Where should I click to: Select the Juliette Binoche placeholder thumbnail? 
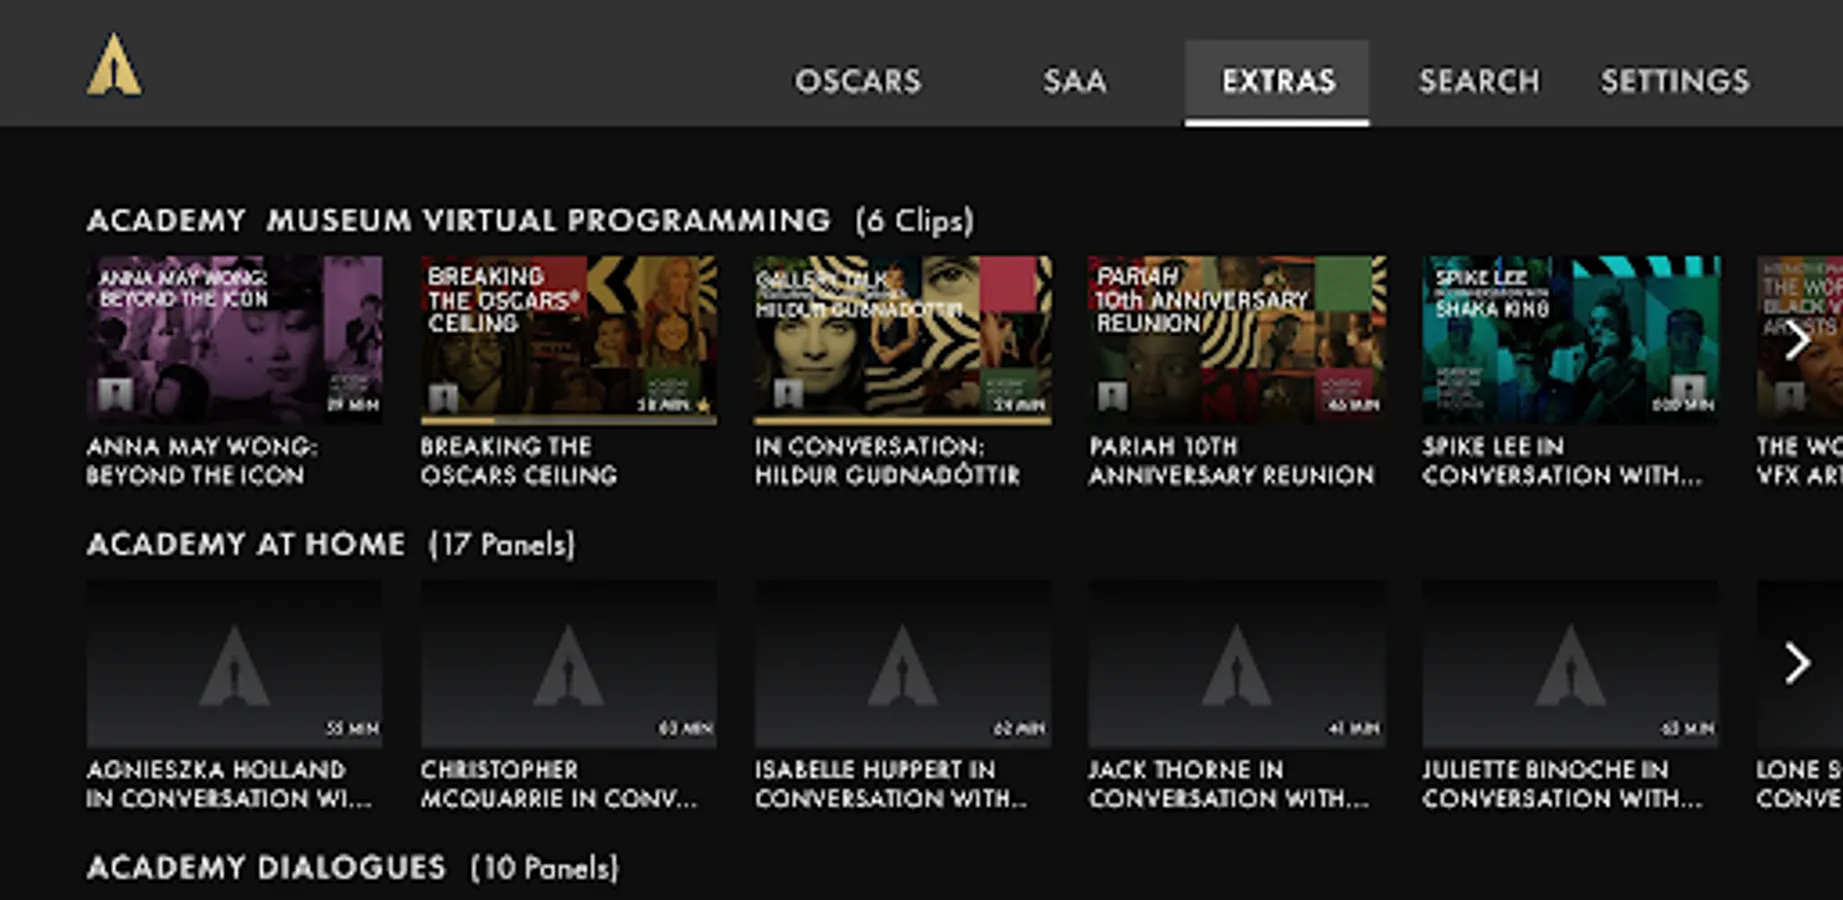point(1571,664)
